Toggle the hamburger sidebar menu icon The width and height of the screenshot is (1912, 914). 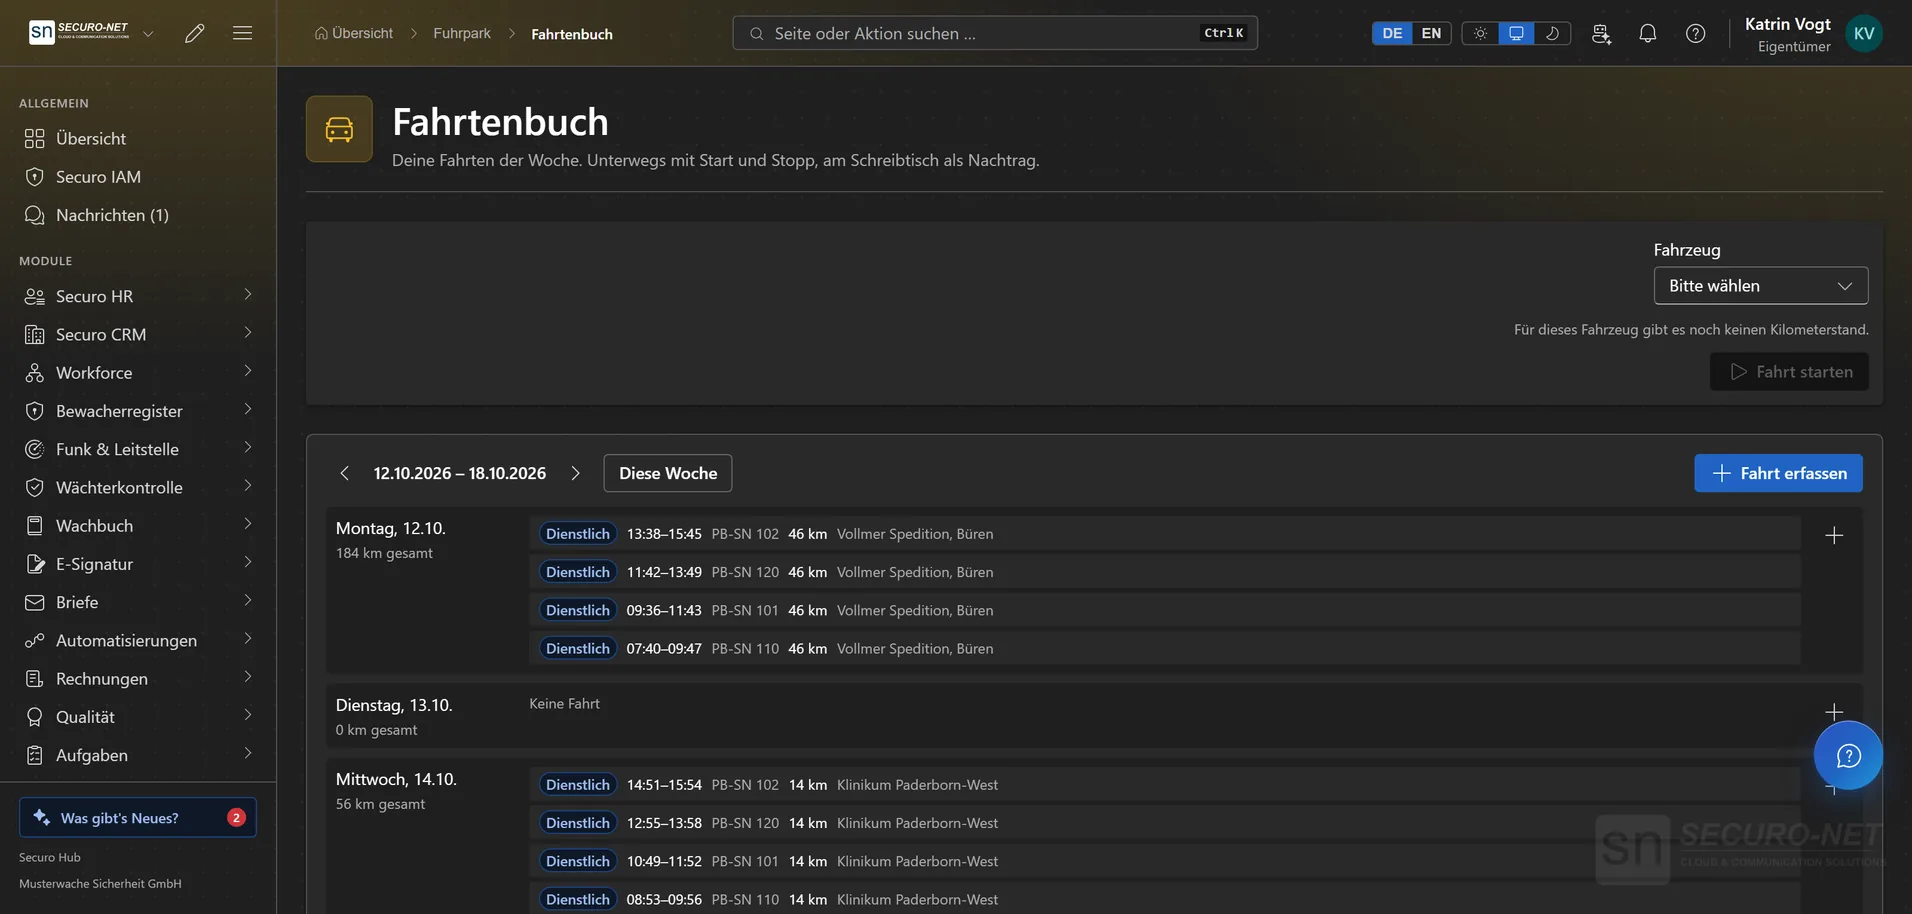tap(242, 33)
